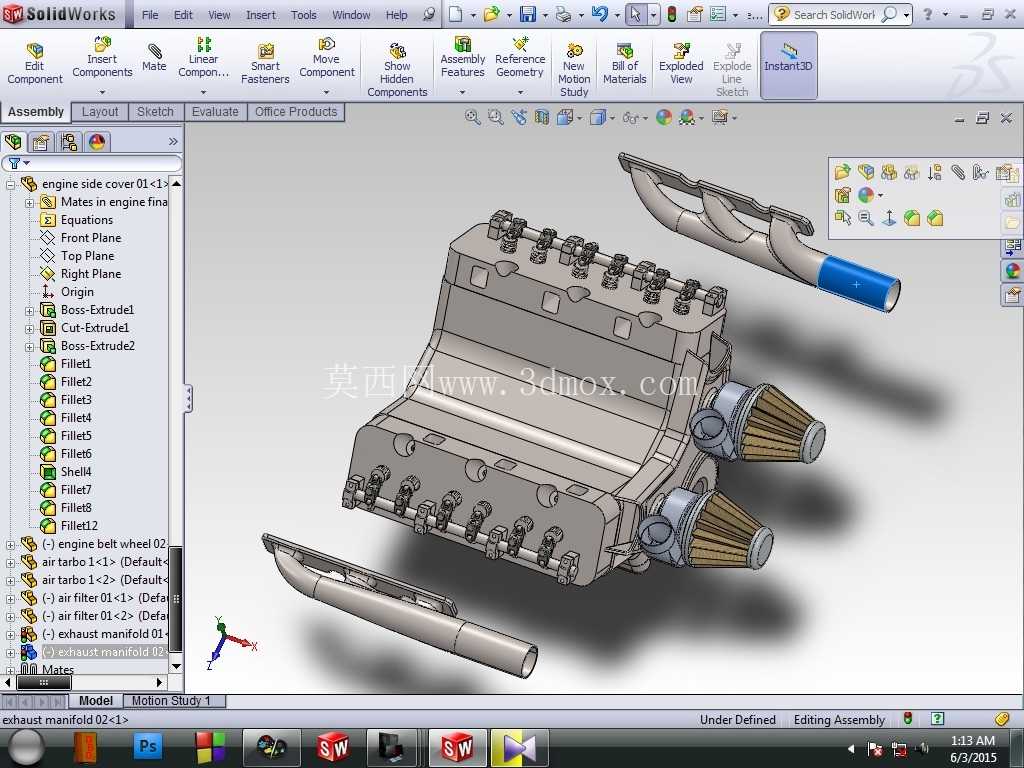Select the Equations item
The image size is (1024, 768).
point(87,220)
